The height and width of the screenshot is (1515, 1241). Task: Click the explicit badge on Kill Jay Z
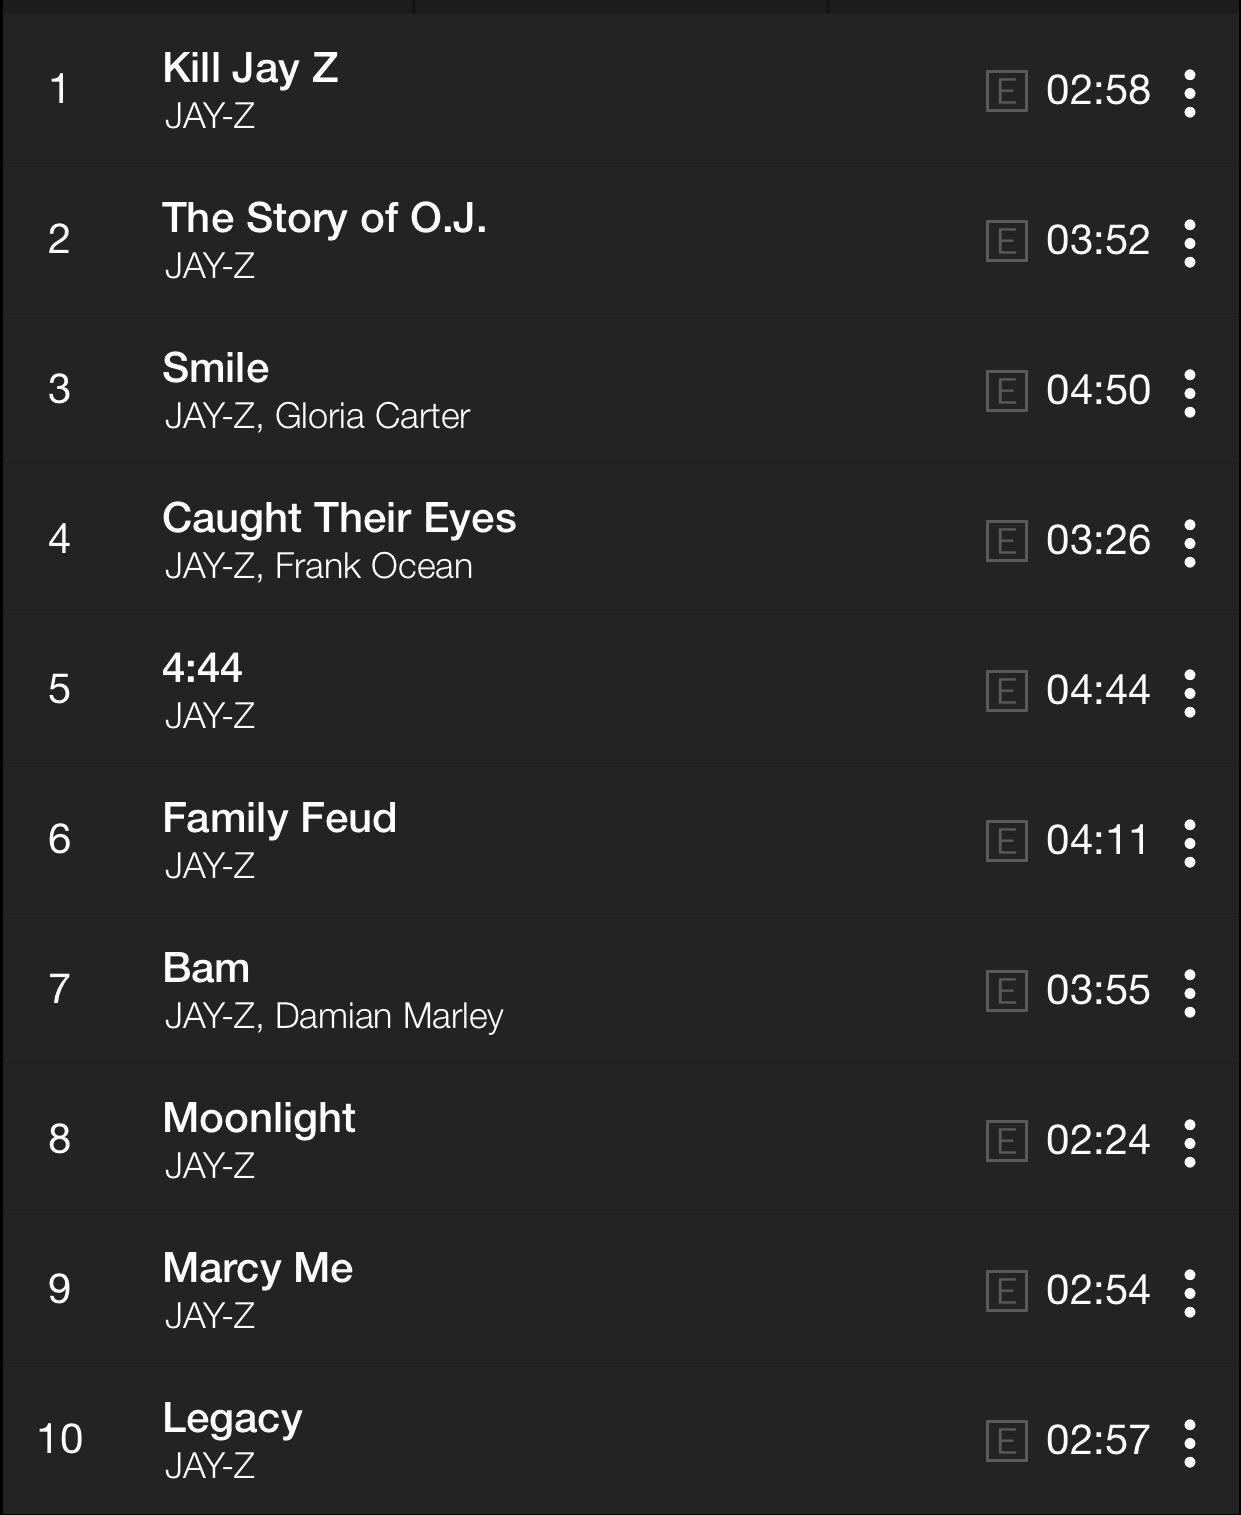pos(1006,91)
